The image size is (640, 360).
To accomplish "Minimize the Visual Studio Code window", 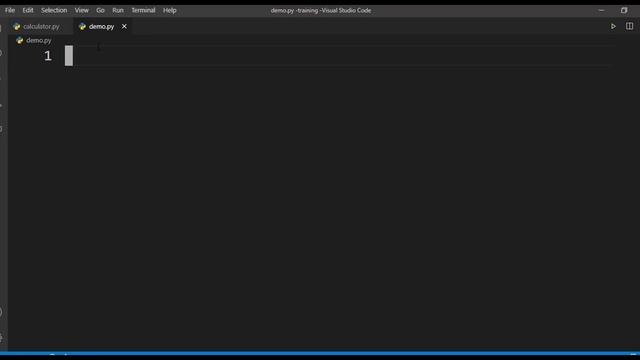I will pos(602,10).
